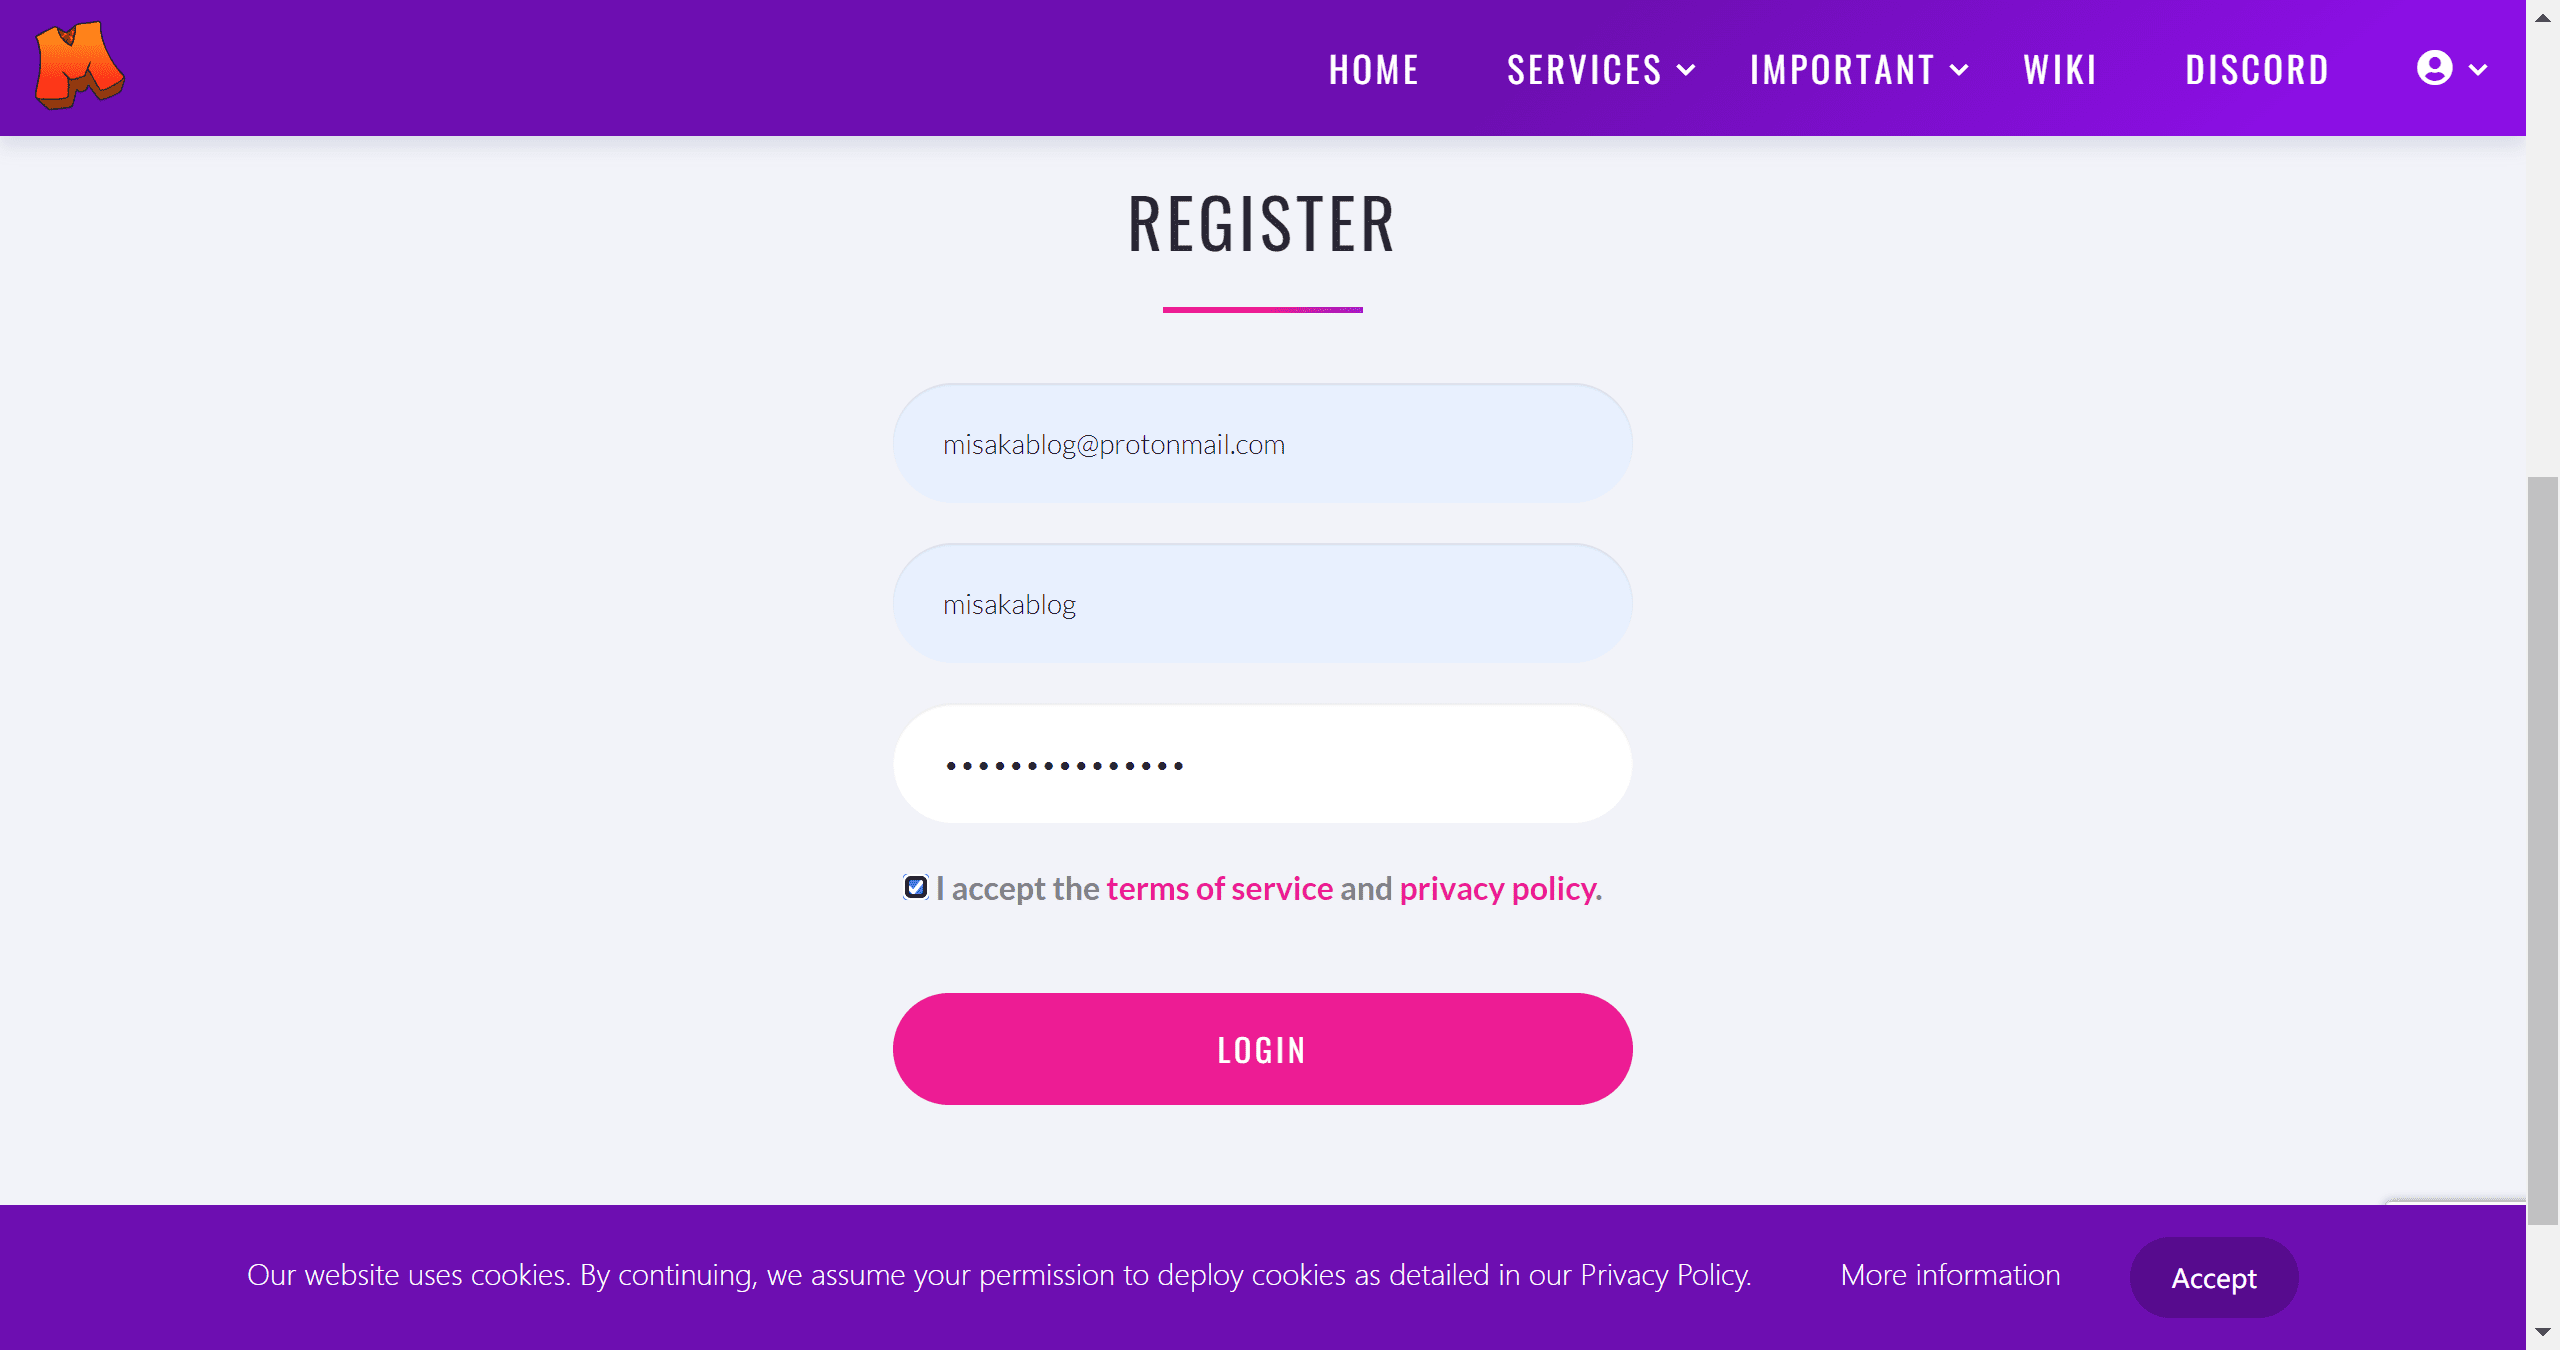This screenshot has width=2560, height=1350.
Task: Open the Services menu
Action: 1584,70
